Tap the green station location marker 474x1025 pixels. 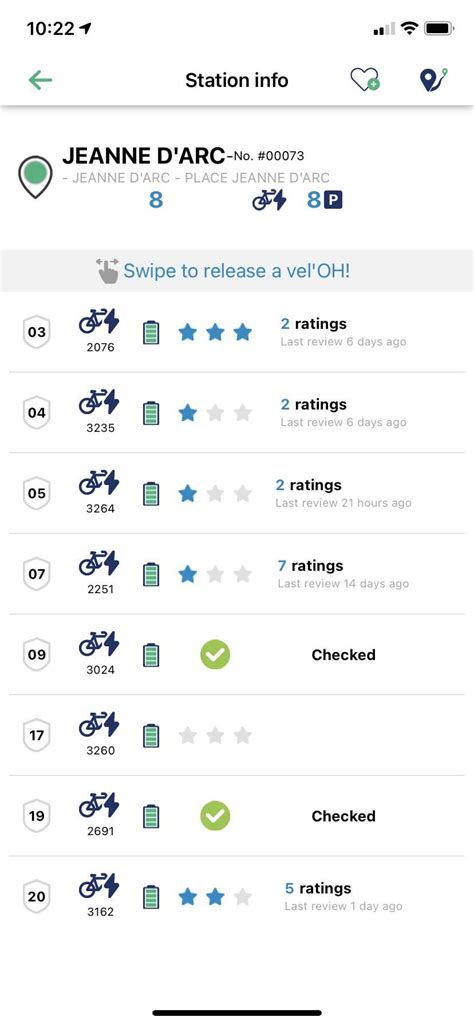(35, 176)
